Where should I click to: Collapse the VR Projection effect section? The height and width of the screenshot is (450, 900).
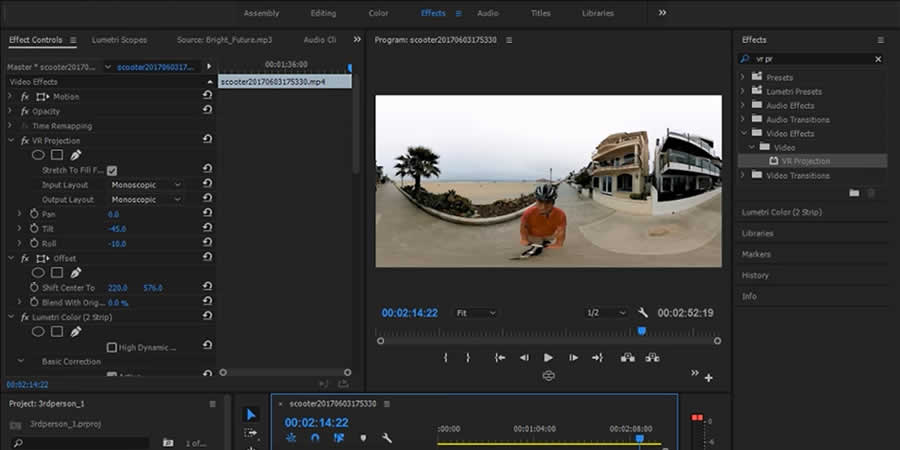11,140
